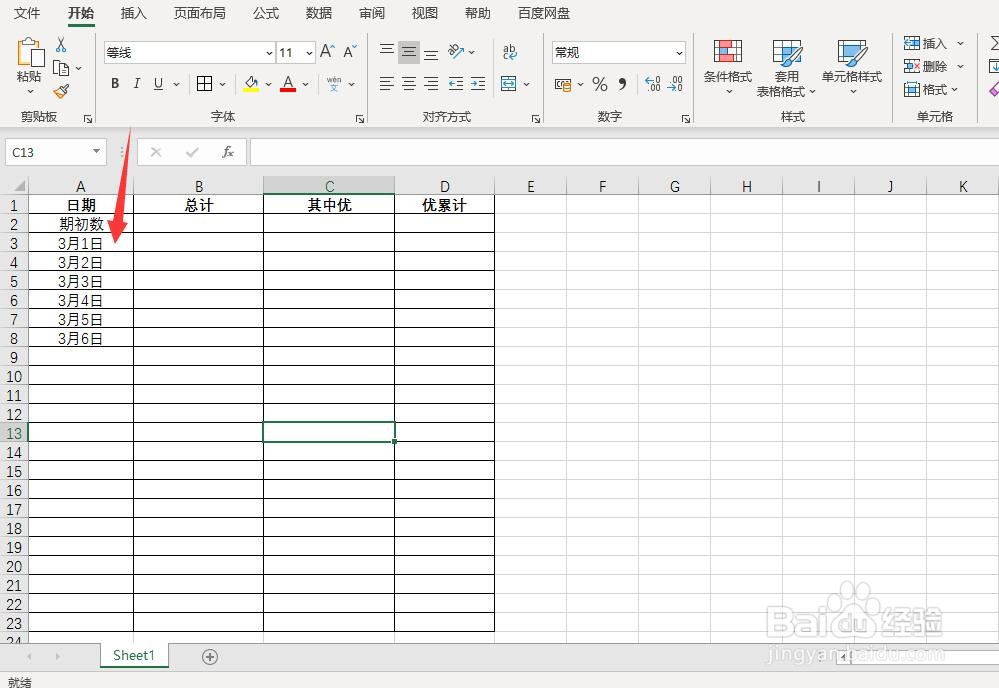999x688 pixels.
Task: Add a new sheet with plus icon
Action: (x=210, y=657)
